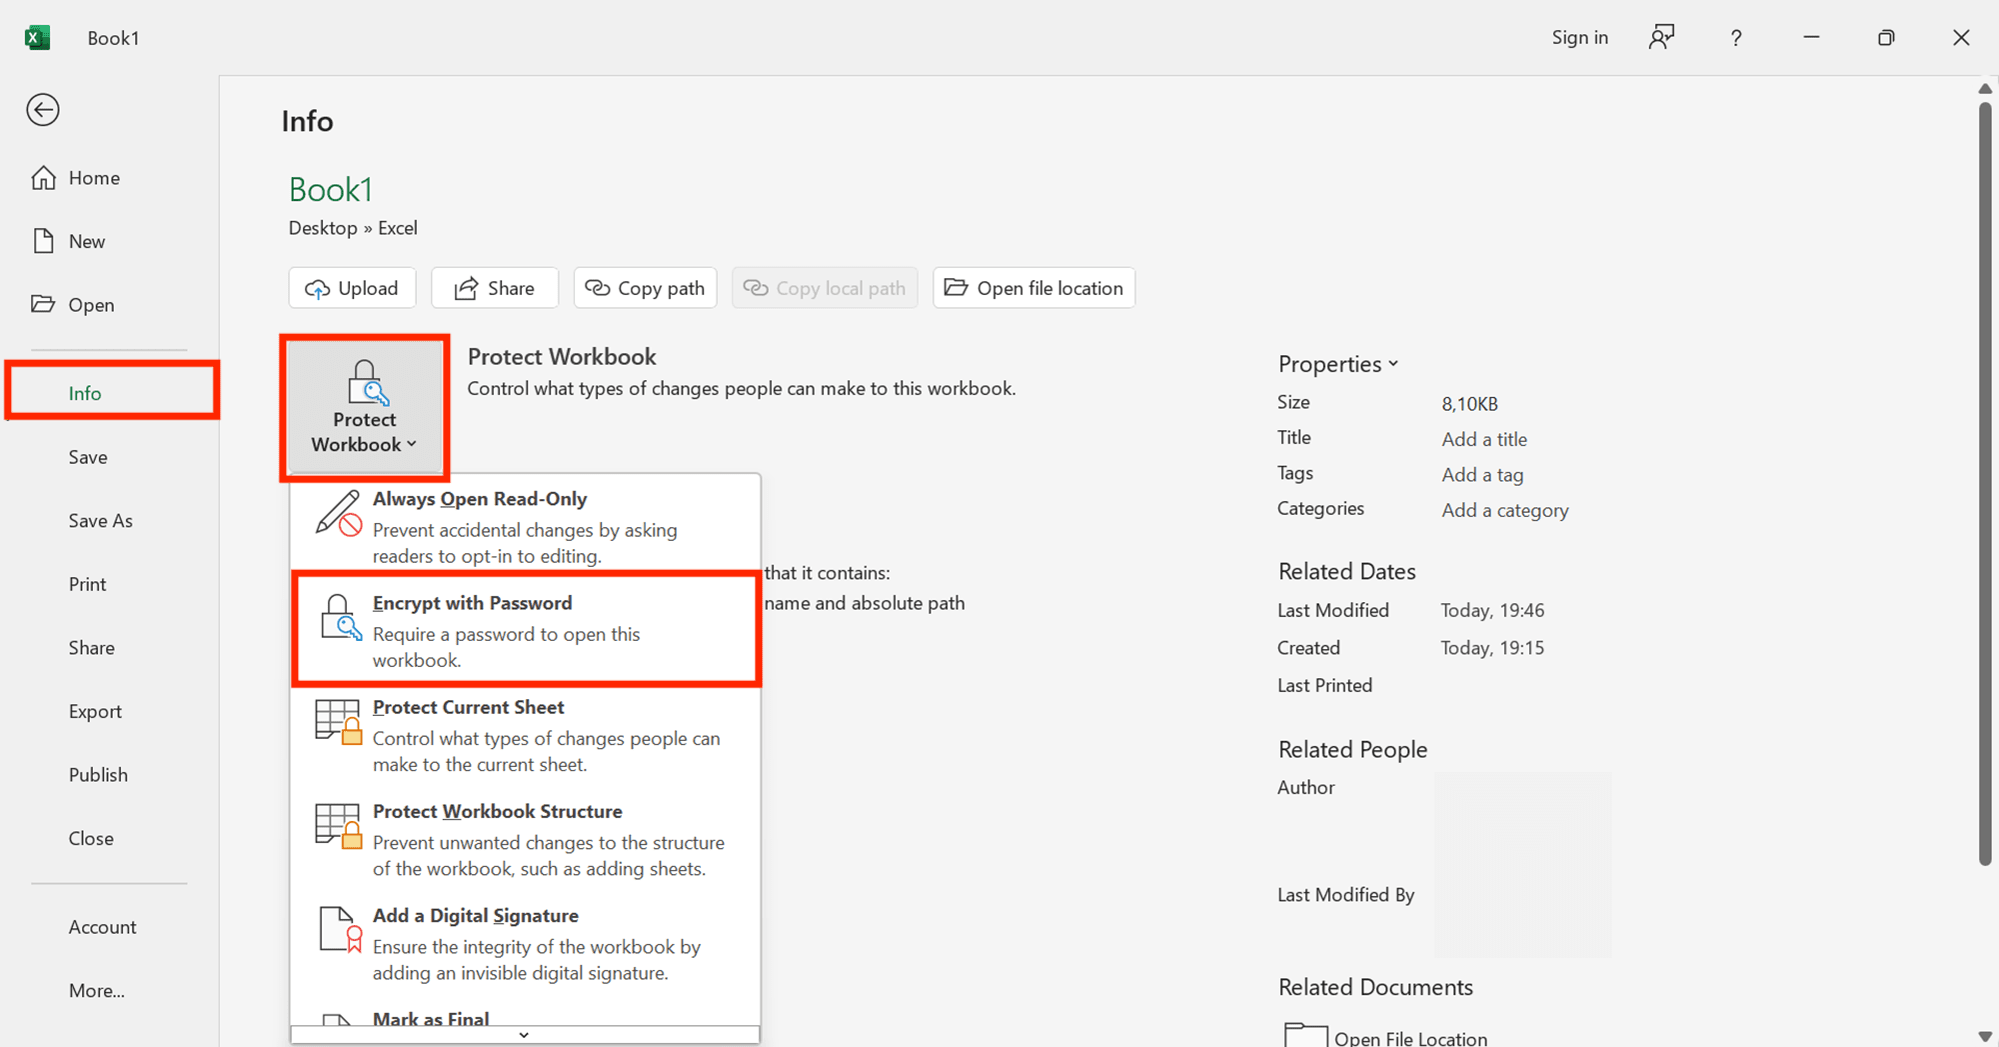Image resolution: width=1999 pixels, height=1047 pixels.
Task: Click the 8,10KB size value
Action: click(x=1469, y=404)
